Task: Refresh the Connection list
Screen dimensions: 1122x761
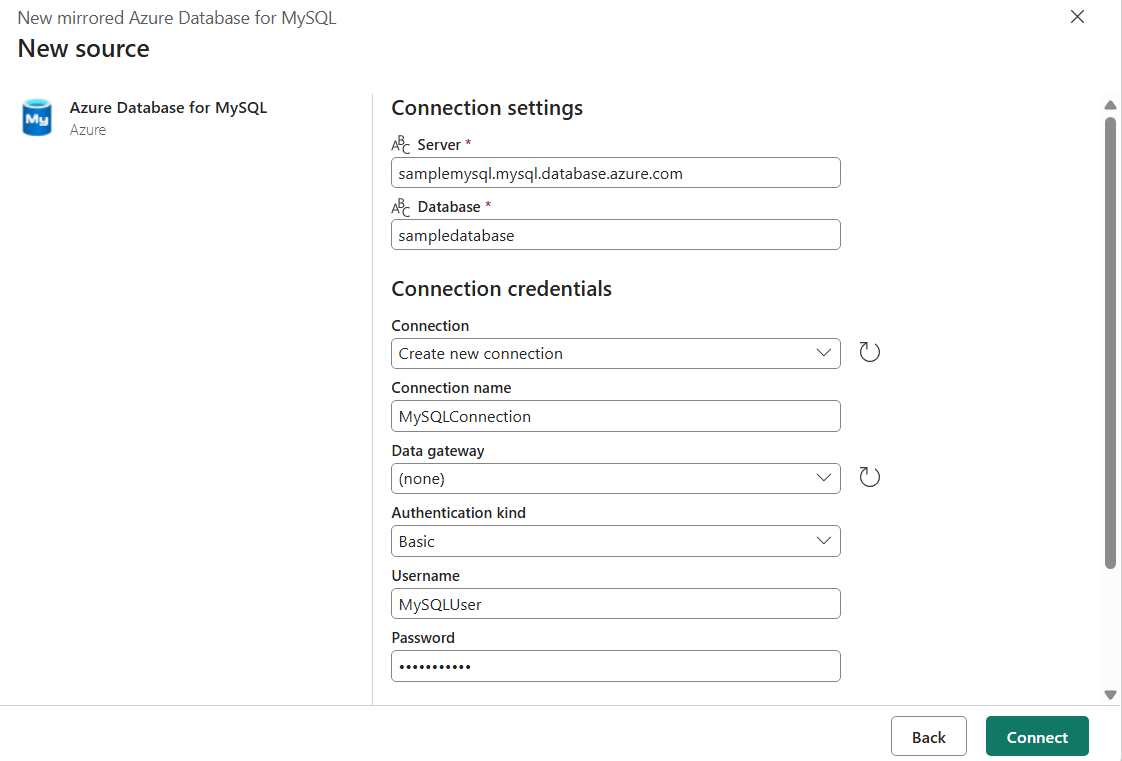Action: (x=869, y=352)
